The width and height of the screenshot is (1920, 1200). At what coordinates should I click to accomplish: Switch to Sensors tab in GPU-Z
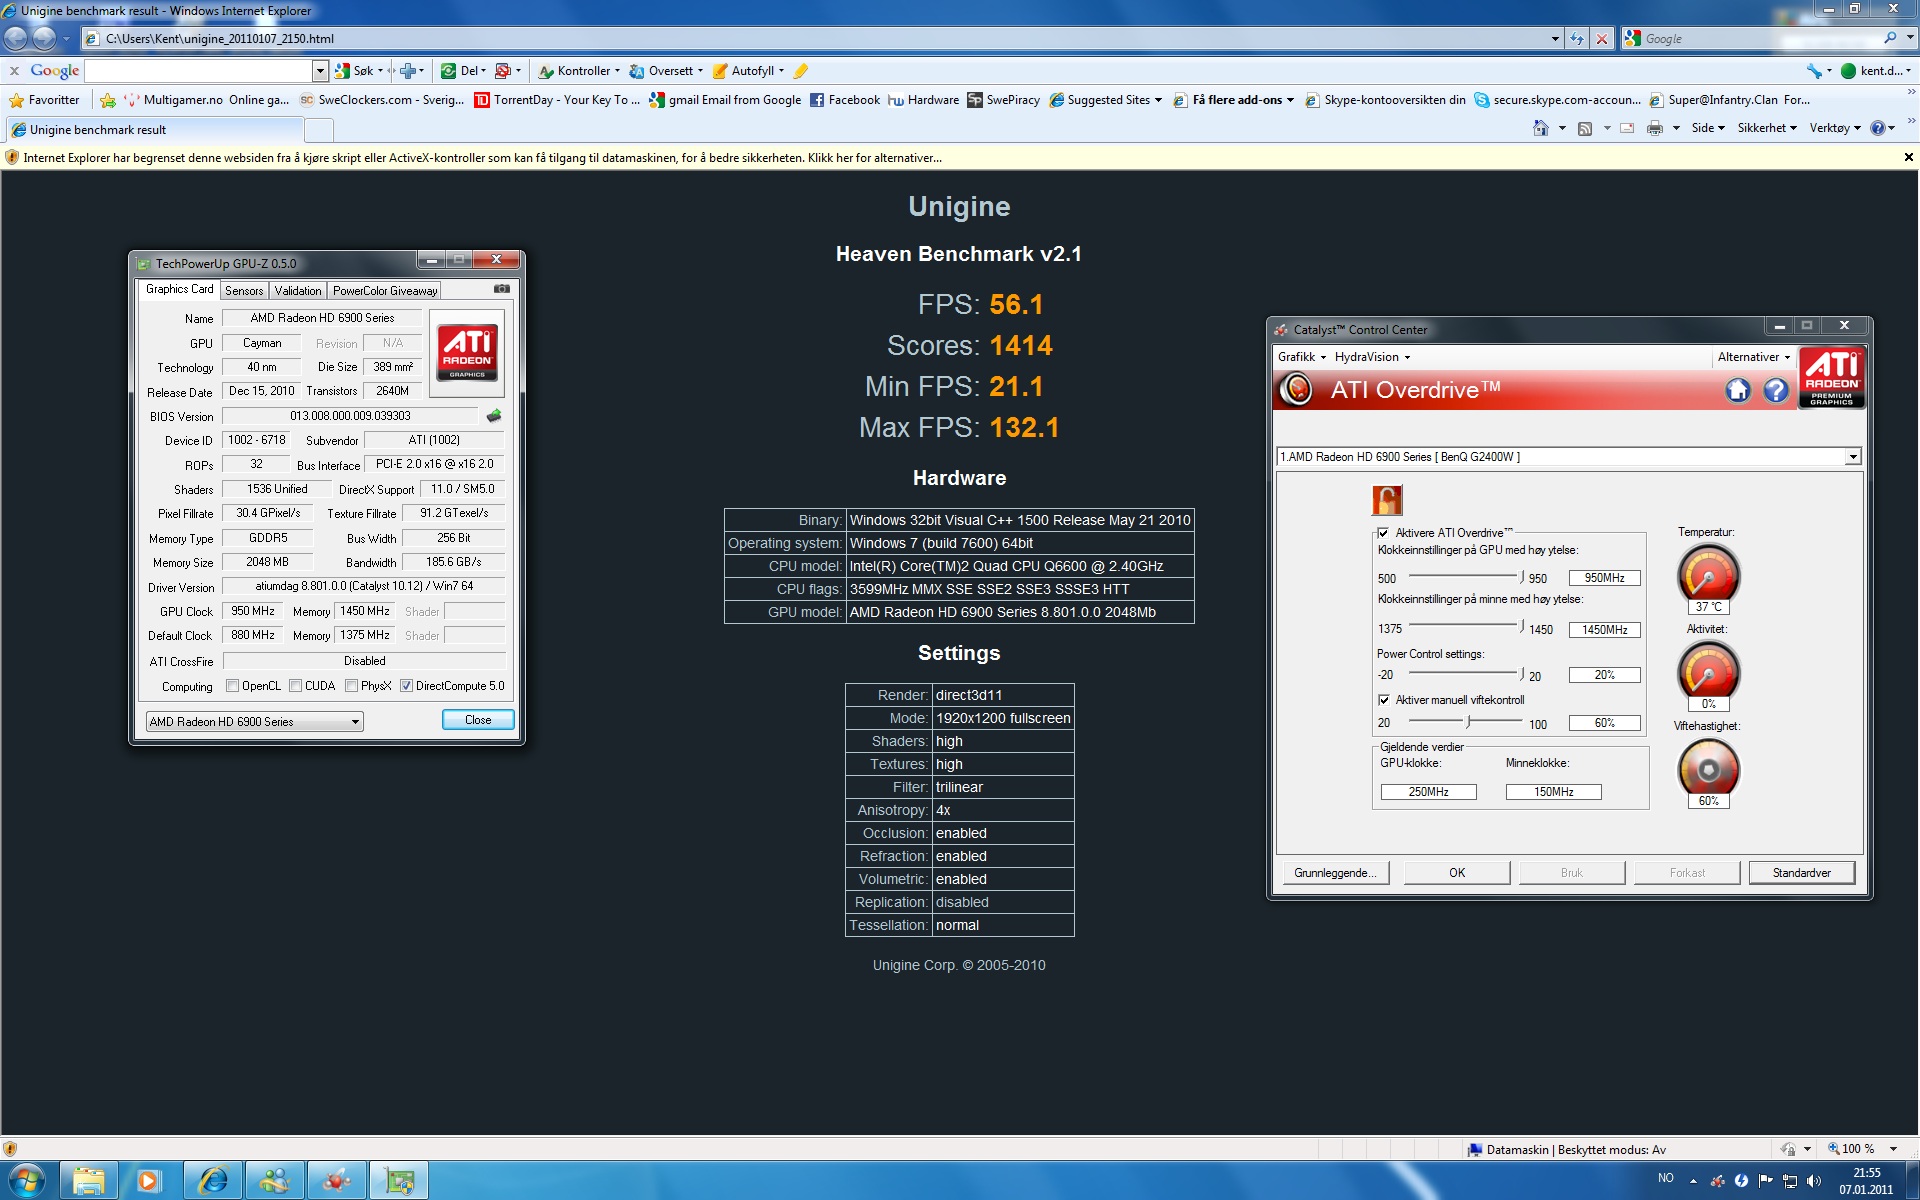[x=244, y=291]
